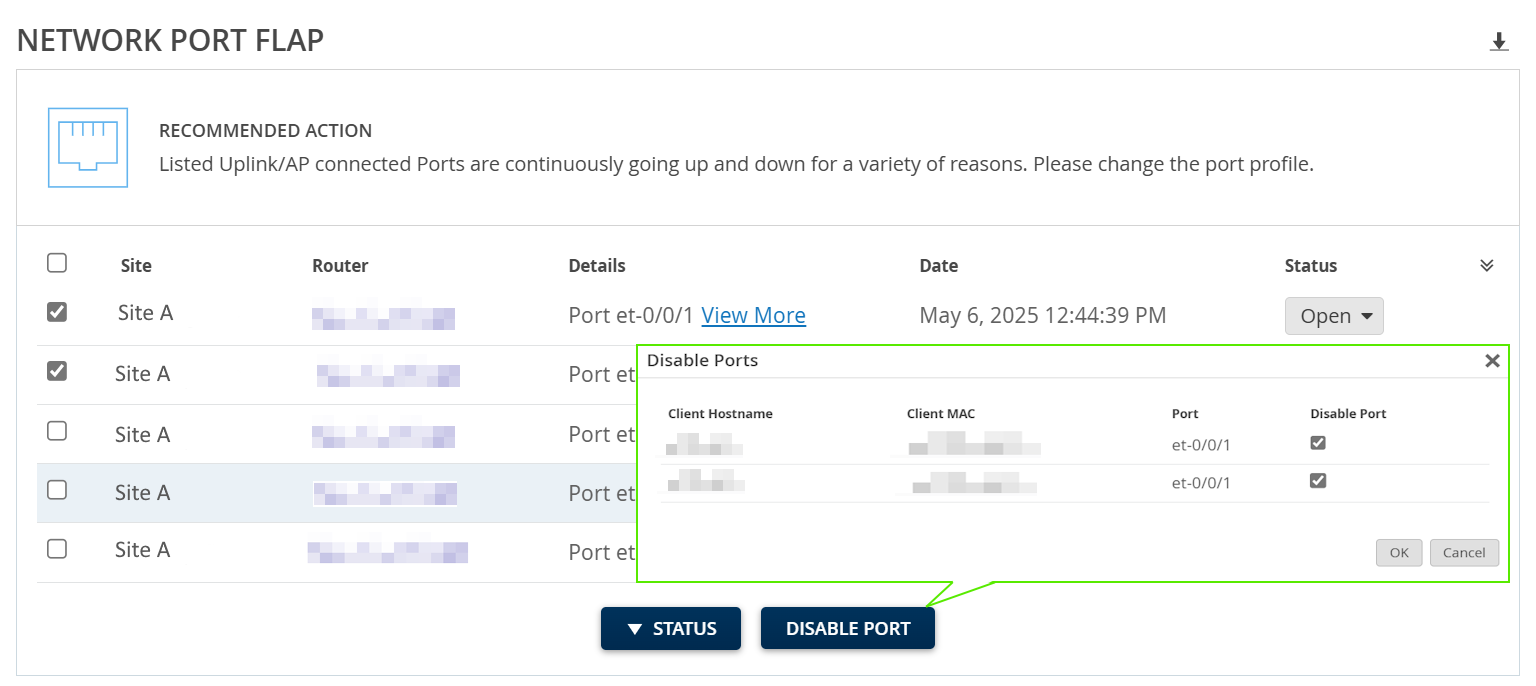This screenshot has width=1536, height=686.
Task: Toggle the select-all header checkbox
Action: pos(58,263)
